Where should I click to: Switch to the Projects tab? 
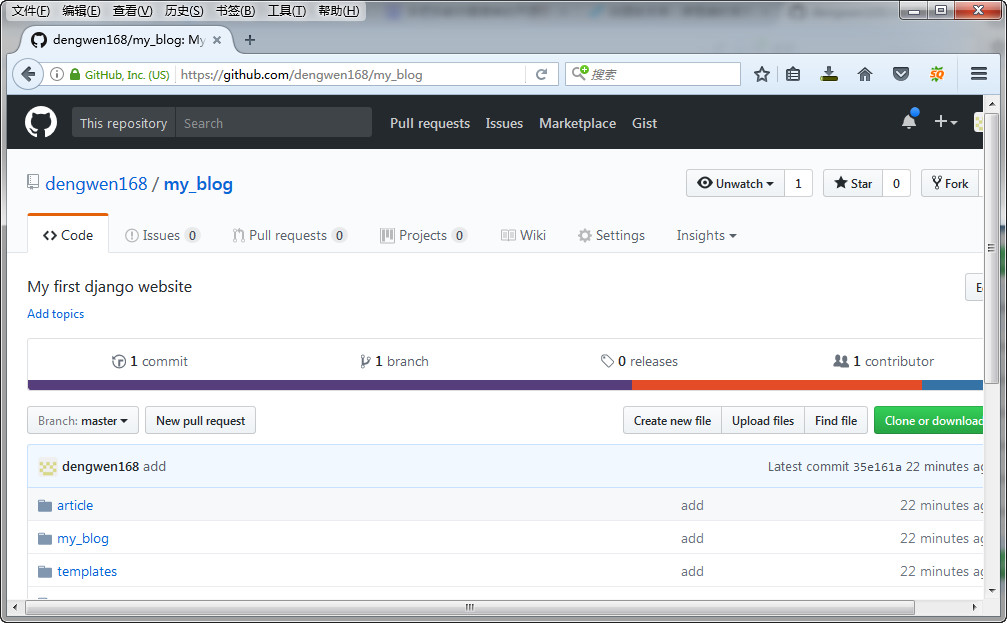tap(423, 236)
